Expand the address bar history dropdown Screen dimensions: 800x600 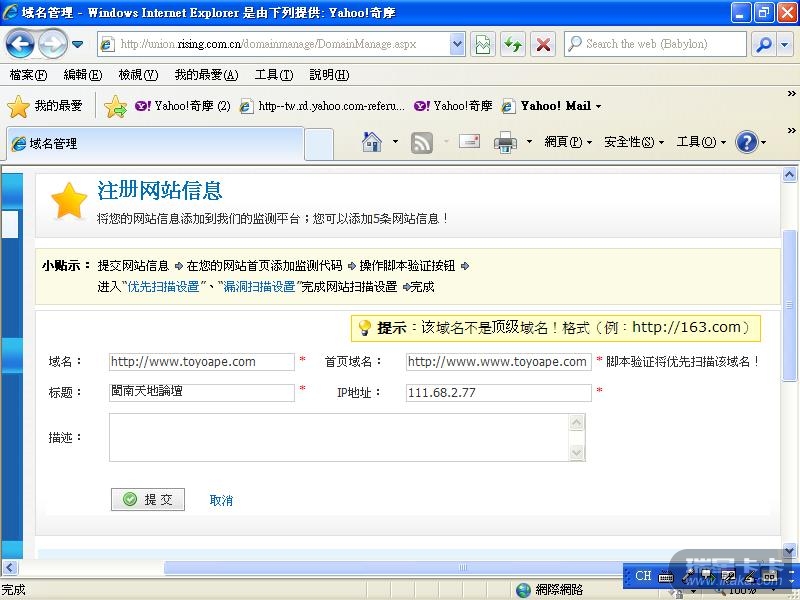[x=458, y=44]
